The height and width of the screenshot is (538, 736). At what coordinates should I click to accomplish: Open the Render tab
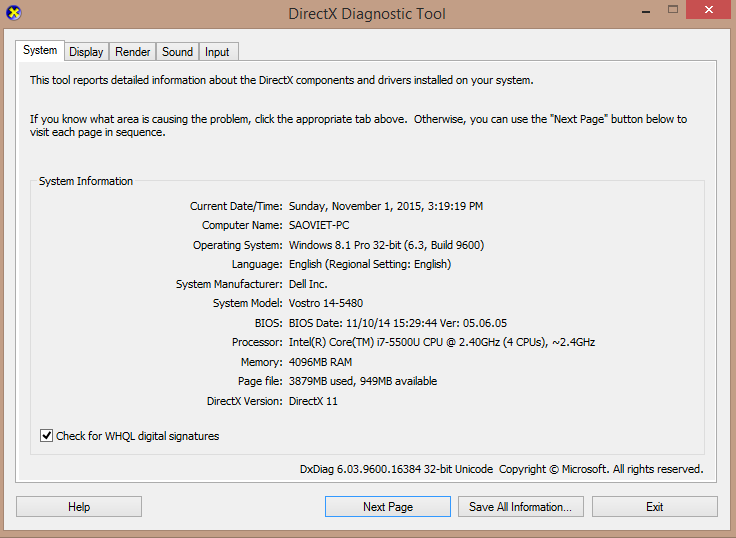pos(133,52)
